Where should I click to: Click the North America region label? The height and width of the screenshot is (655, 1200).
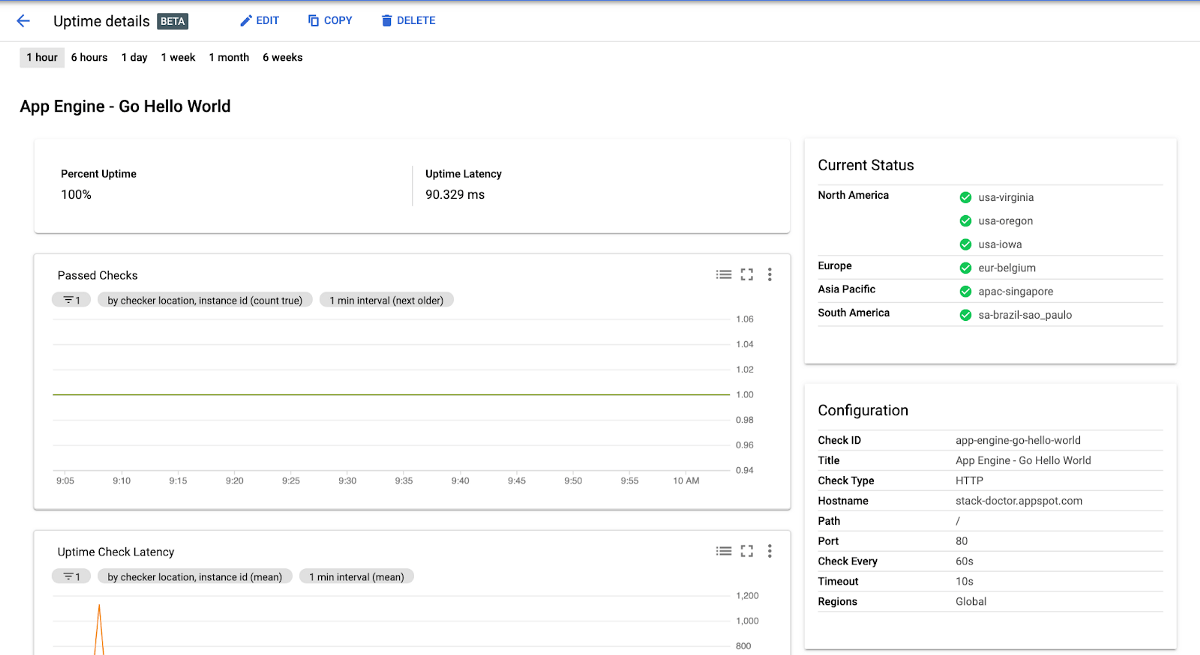coord(853,195)
